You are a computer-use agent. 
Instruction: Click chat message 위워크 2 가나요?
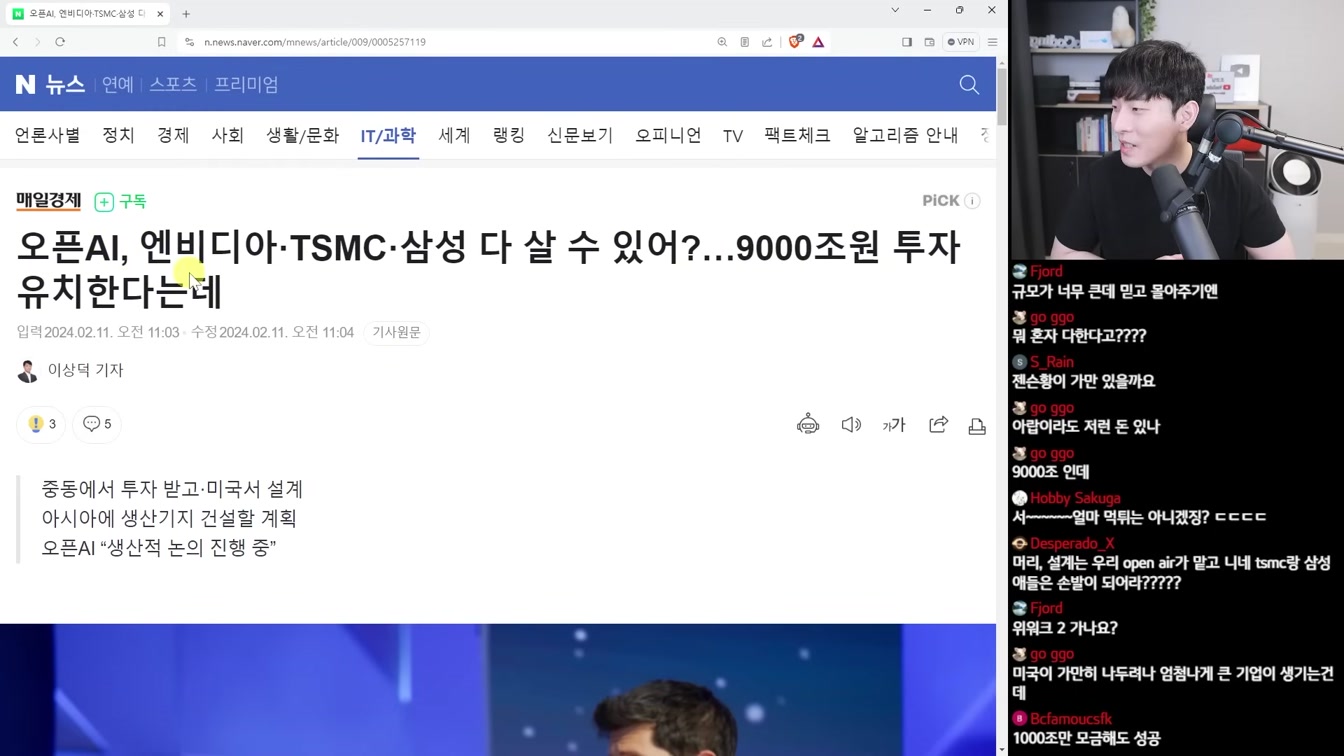pos(1064,628)
